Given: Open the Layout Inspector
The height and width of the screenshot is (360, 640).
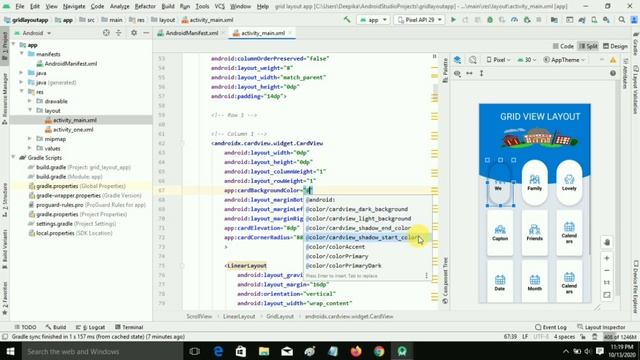Looking at the screenshot, I should (601, 327).
